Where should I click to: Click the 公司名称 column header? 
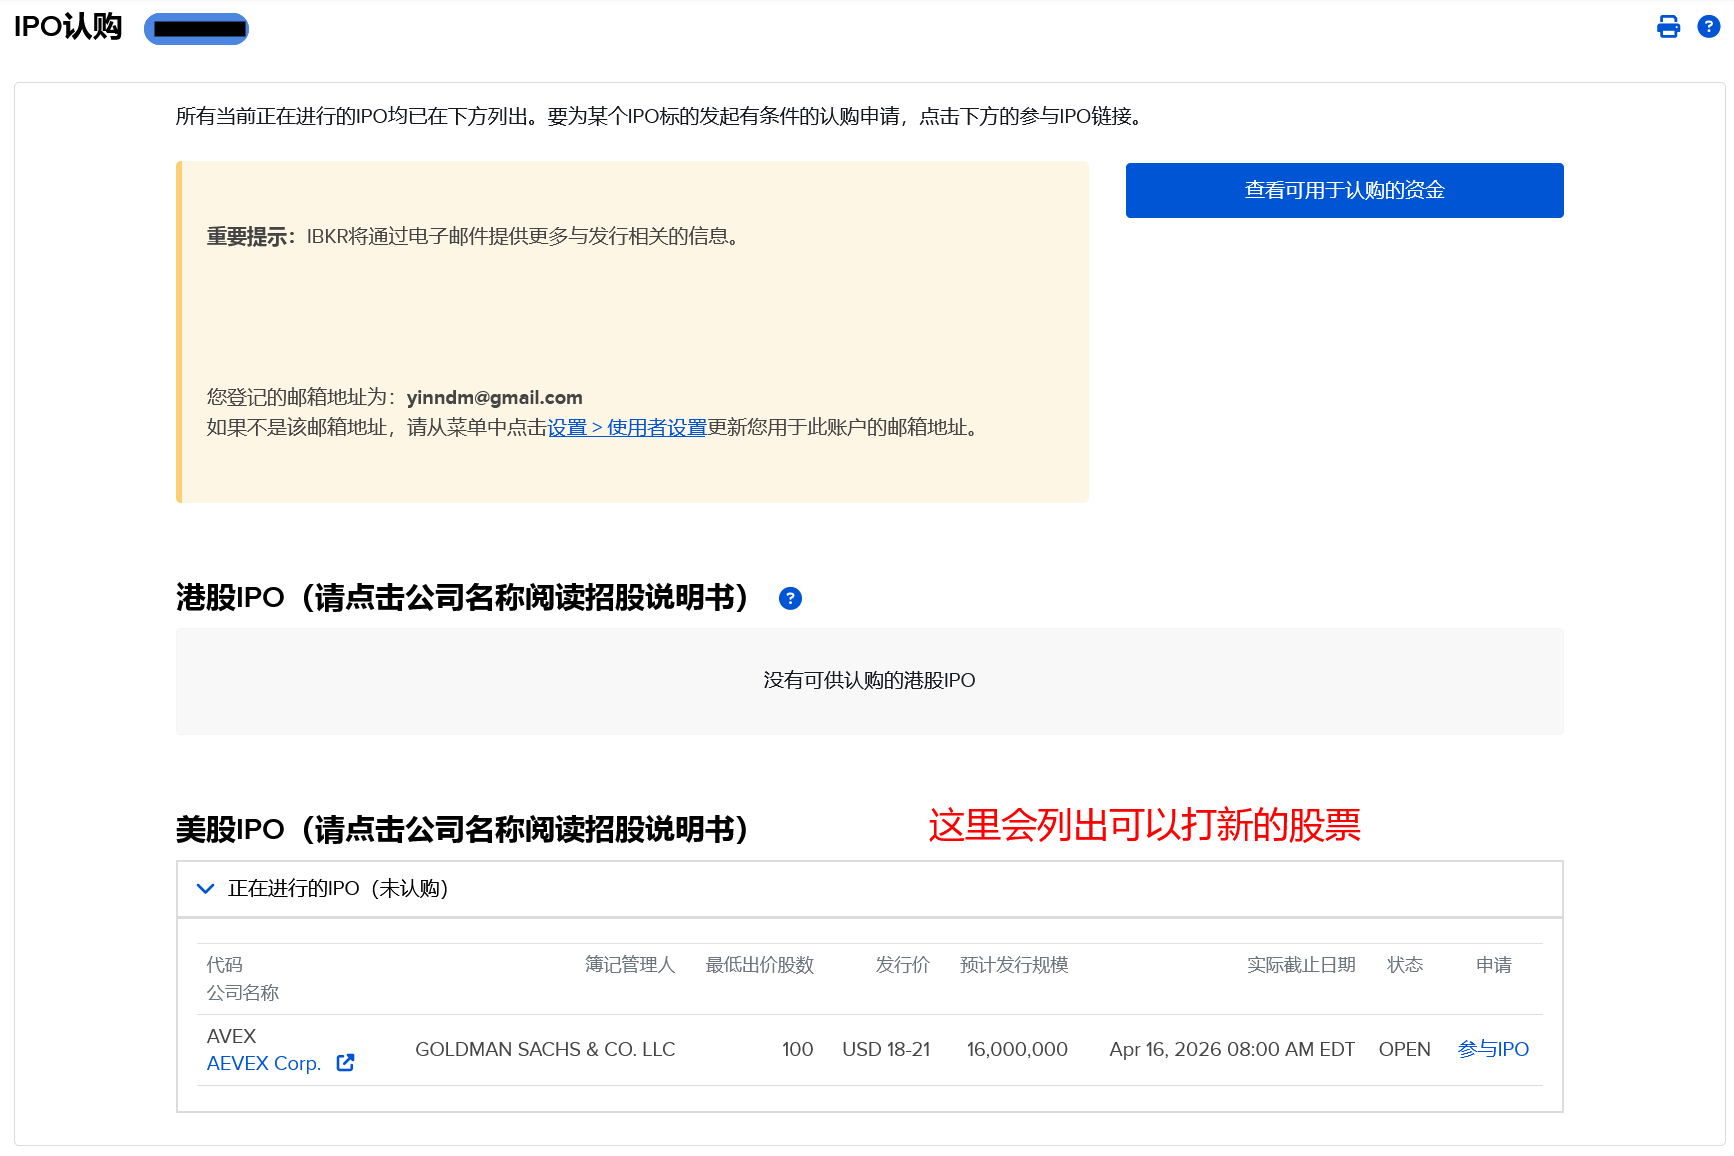pos(242,992)
